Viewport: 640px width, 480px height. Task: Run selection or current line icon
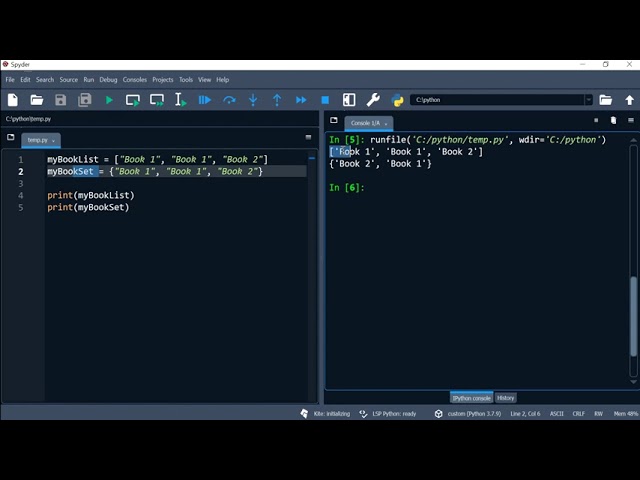(x=180, y=100)
